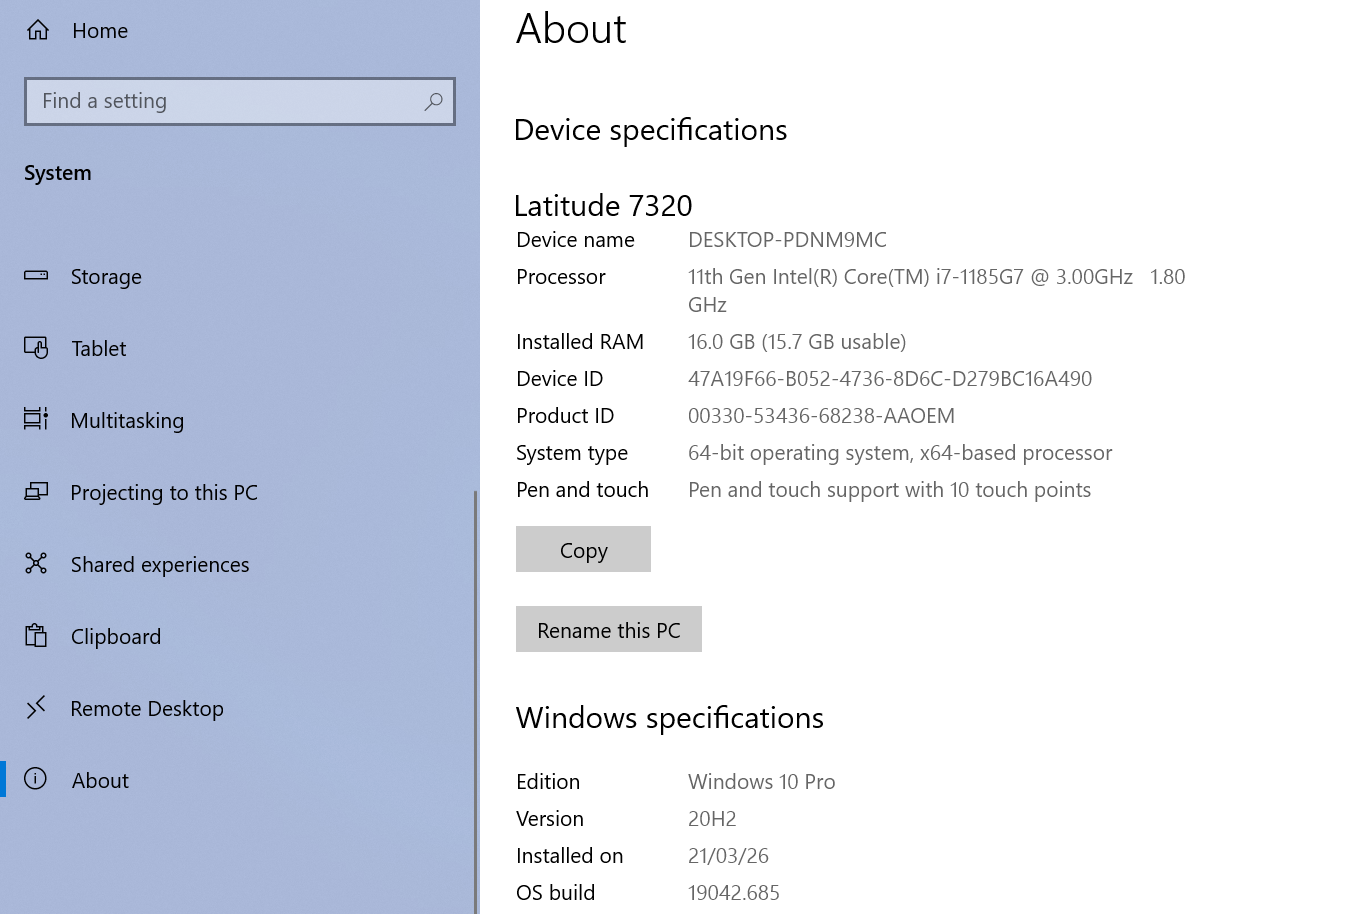Click the version value 20H2
The image size is (1370, 914).
pos(712,819)
